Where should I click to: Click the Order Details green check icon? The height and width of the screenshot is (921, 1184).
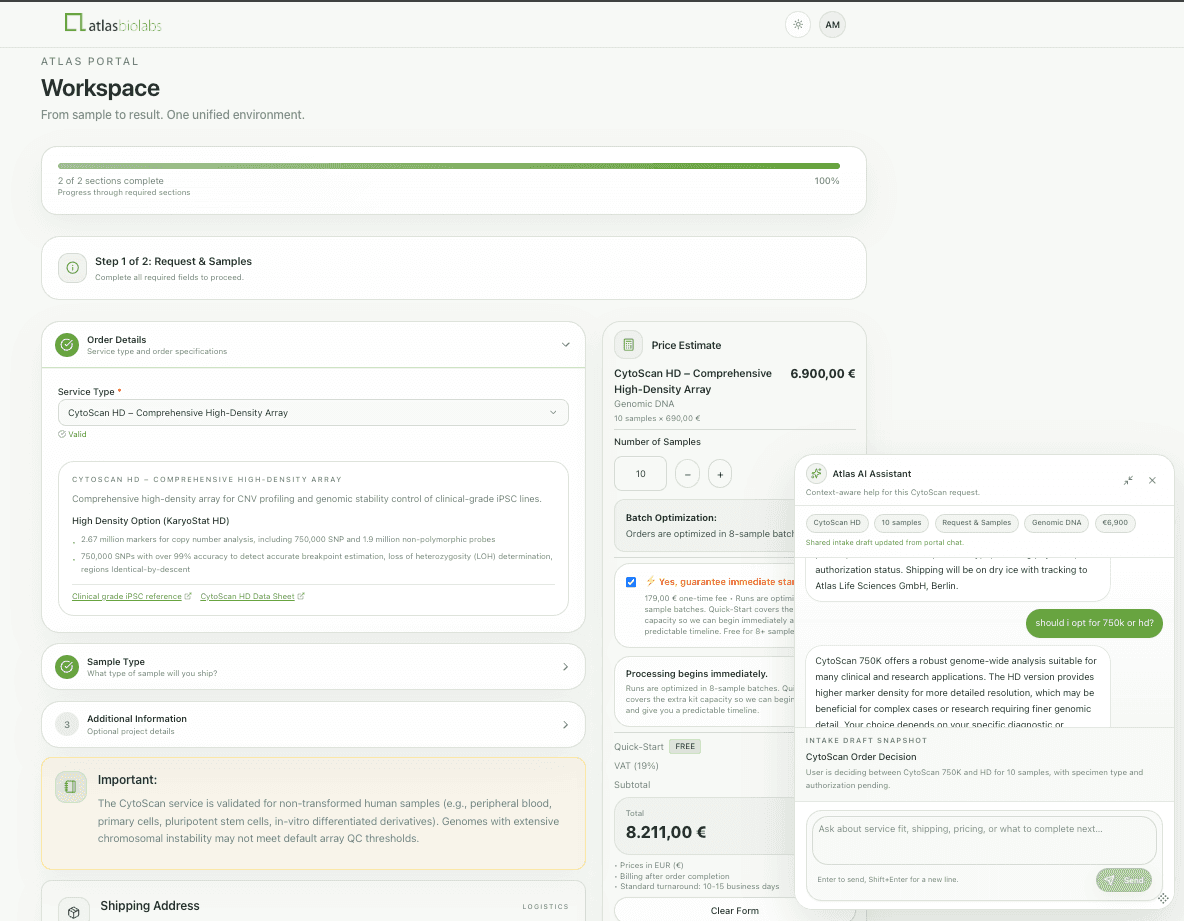67,345
